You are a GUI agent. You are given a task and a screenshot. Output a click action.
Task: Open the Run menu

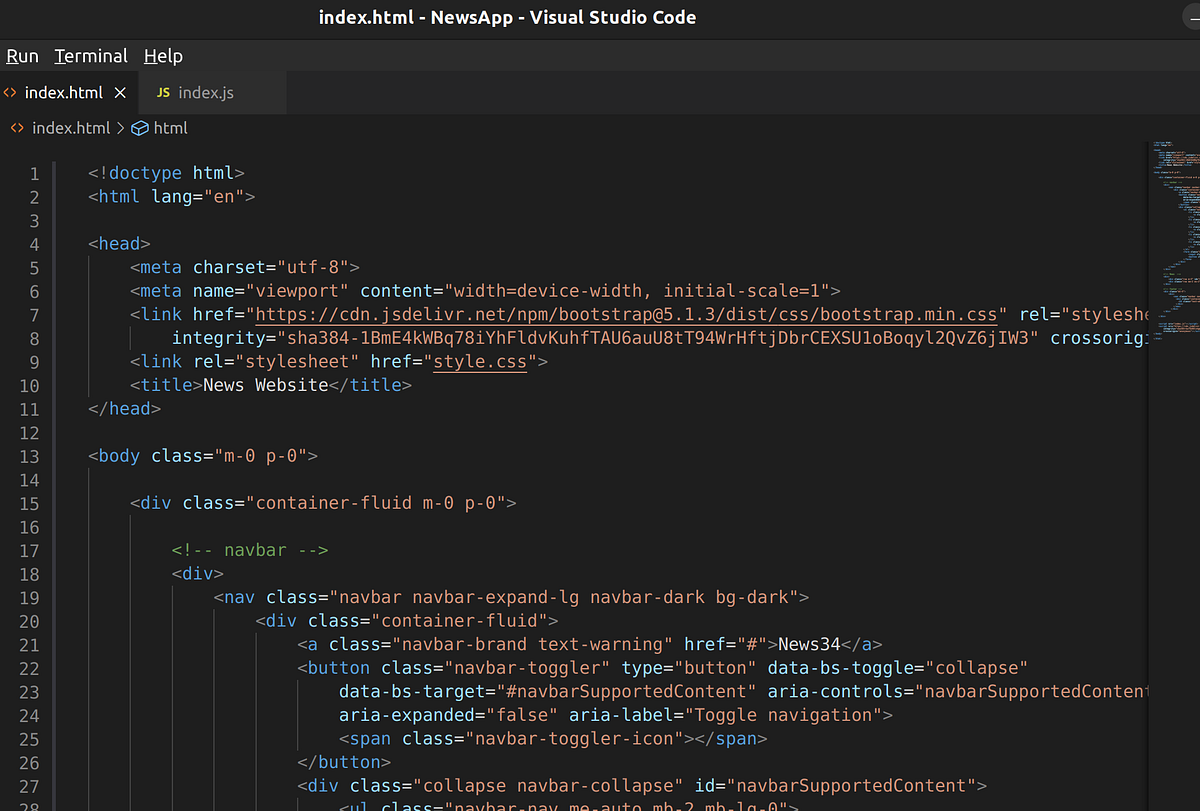pyautogui.click(x=21, y=56)
